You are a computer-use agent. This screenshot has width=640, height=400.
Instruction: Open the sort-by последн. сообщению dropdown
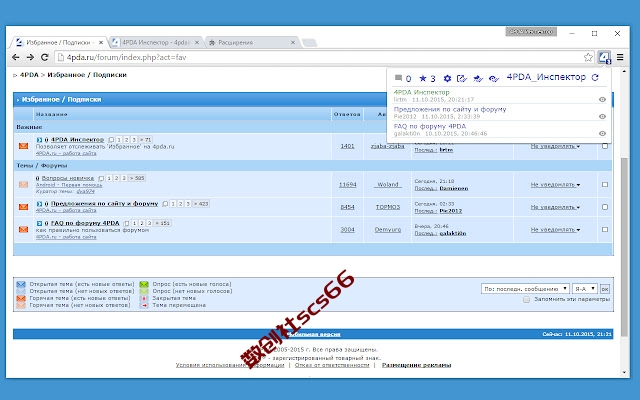point(525,289)
